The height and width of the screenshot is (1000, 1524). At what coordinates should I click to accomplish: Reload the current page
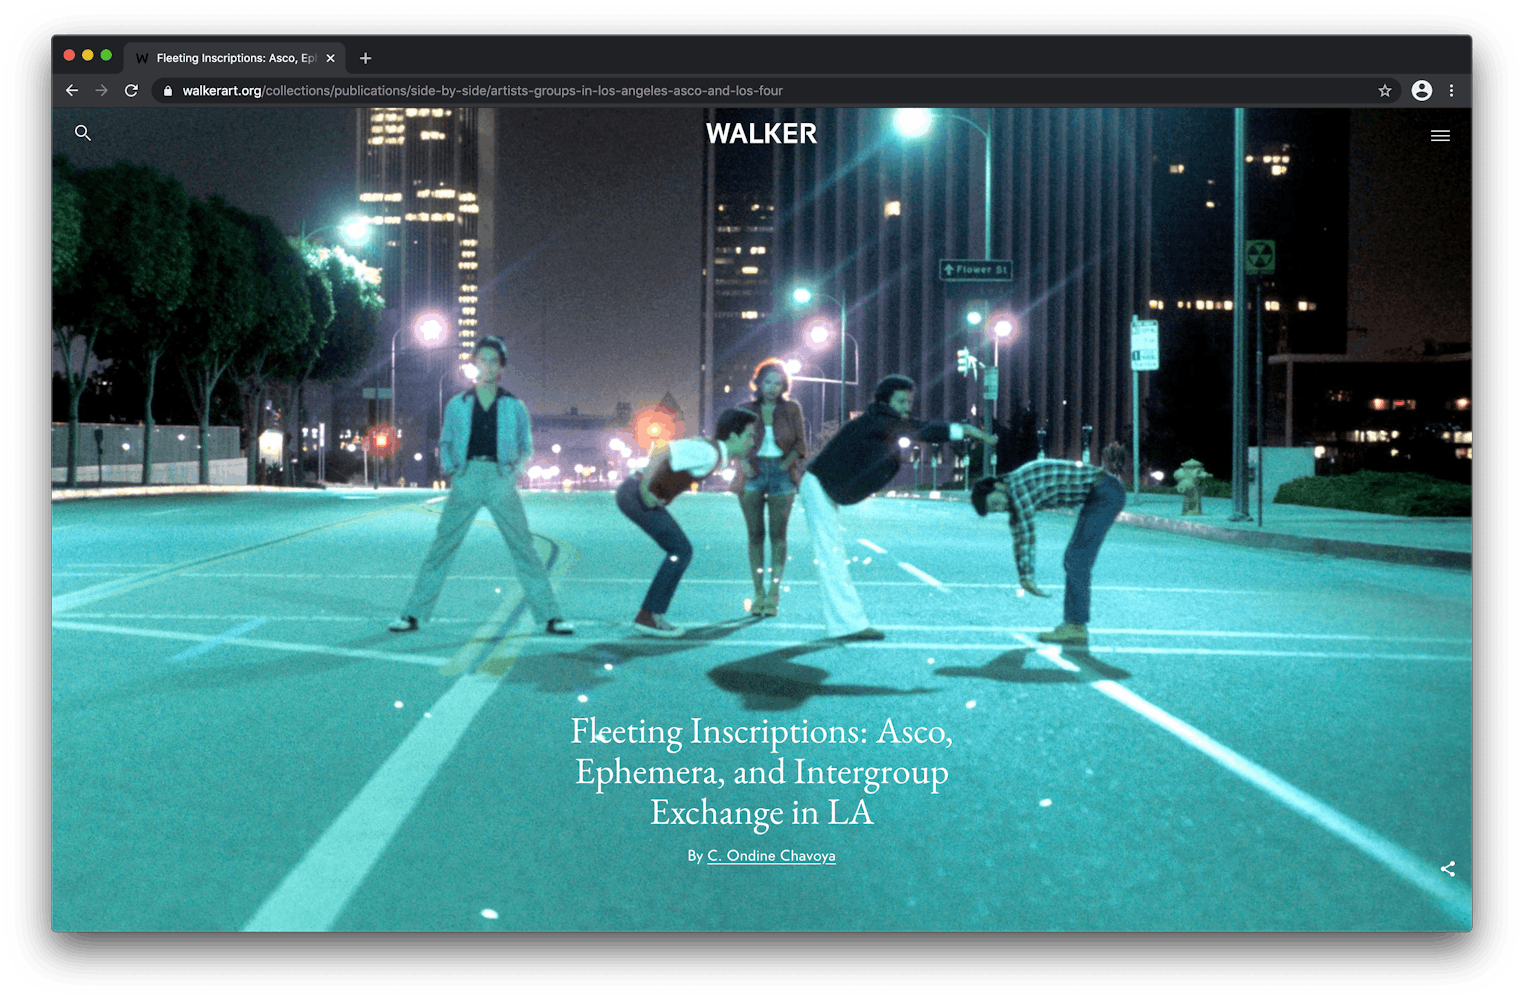pos(131,91)
